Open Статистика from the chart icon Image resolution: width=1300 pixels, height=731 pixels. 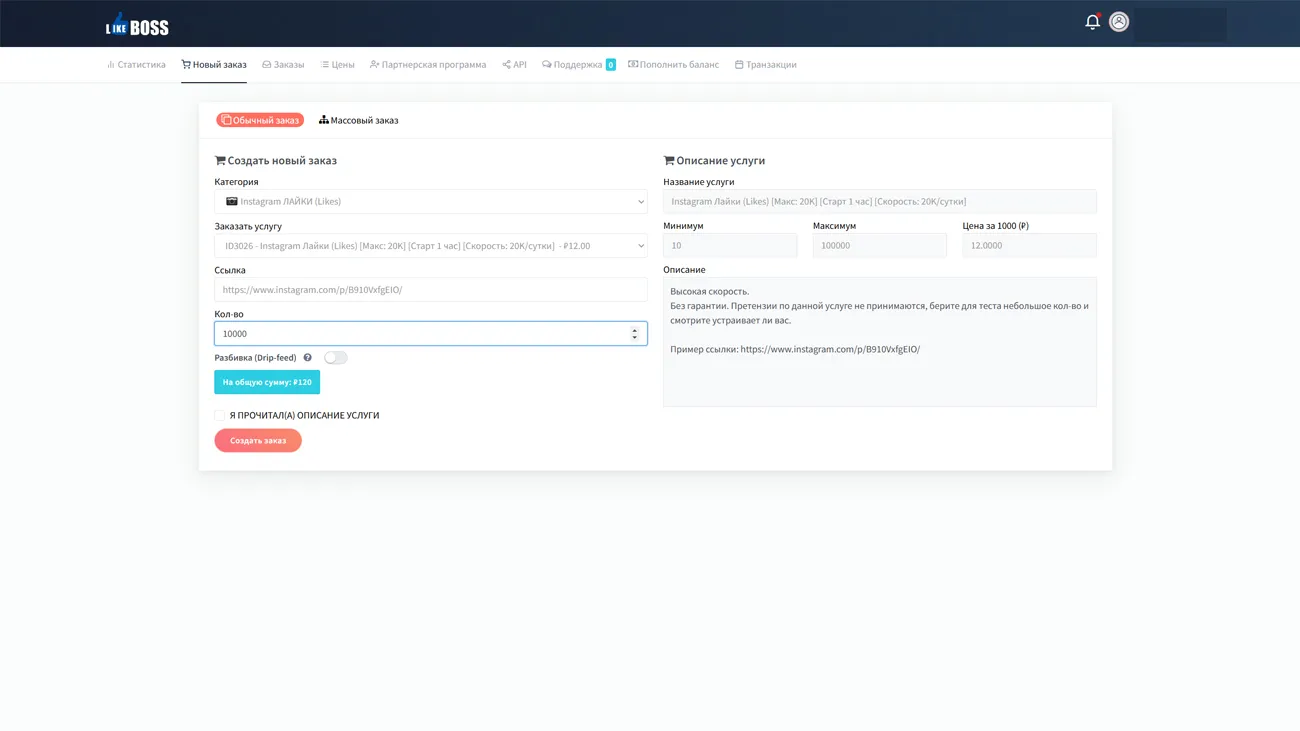111,65
